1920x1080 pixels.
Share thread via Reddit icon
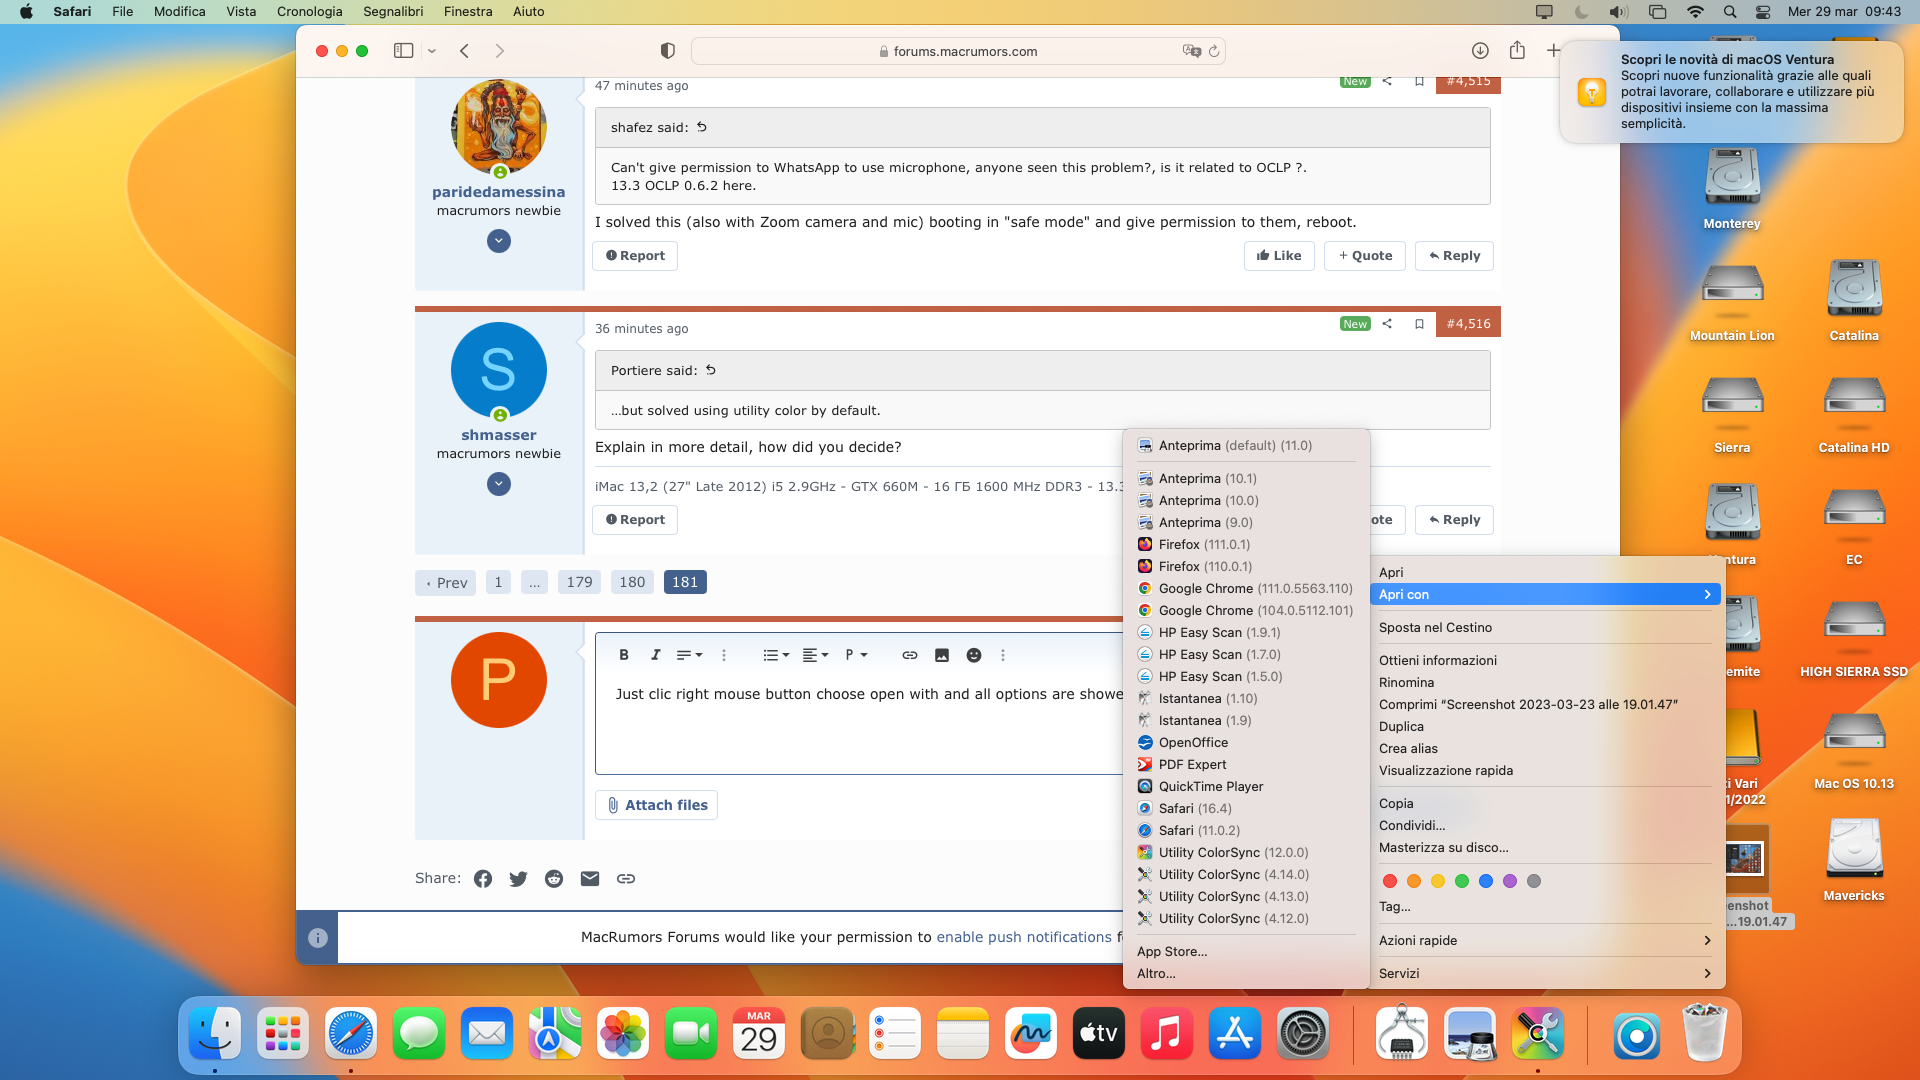coord(553,879)
